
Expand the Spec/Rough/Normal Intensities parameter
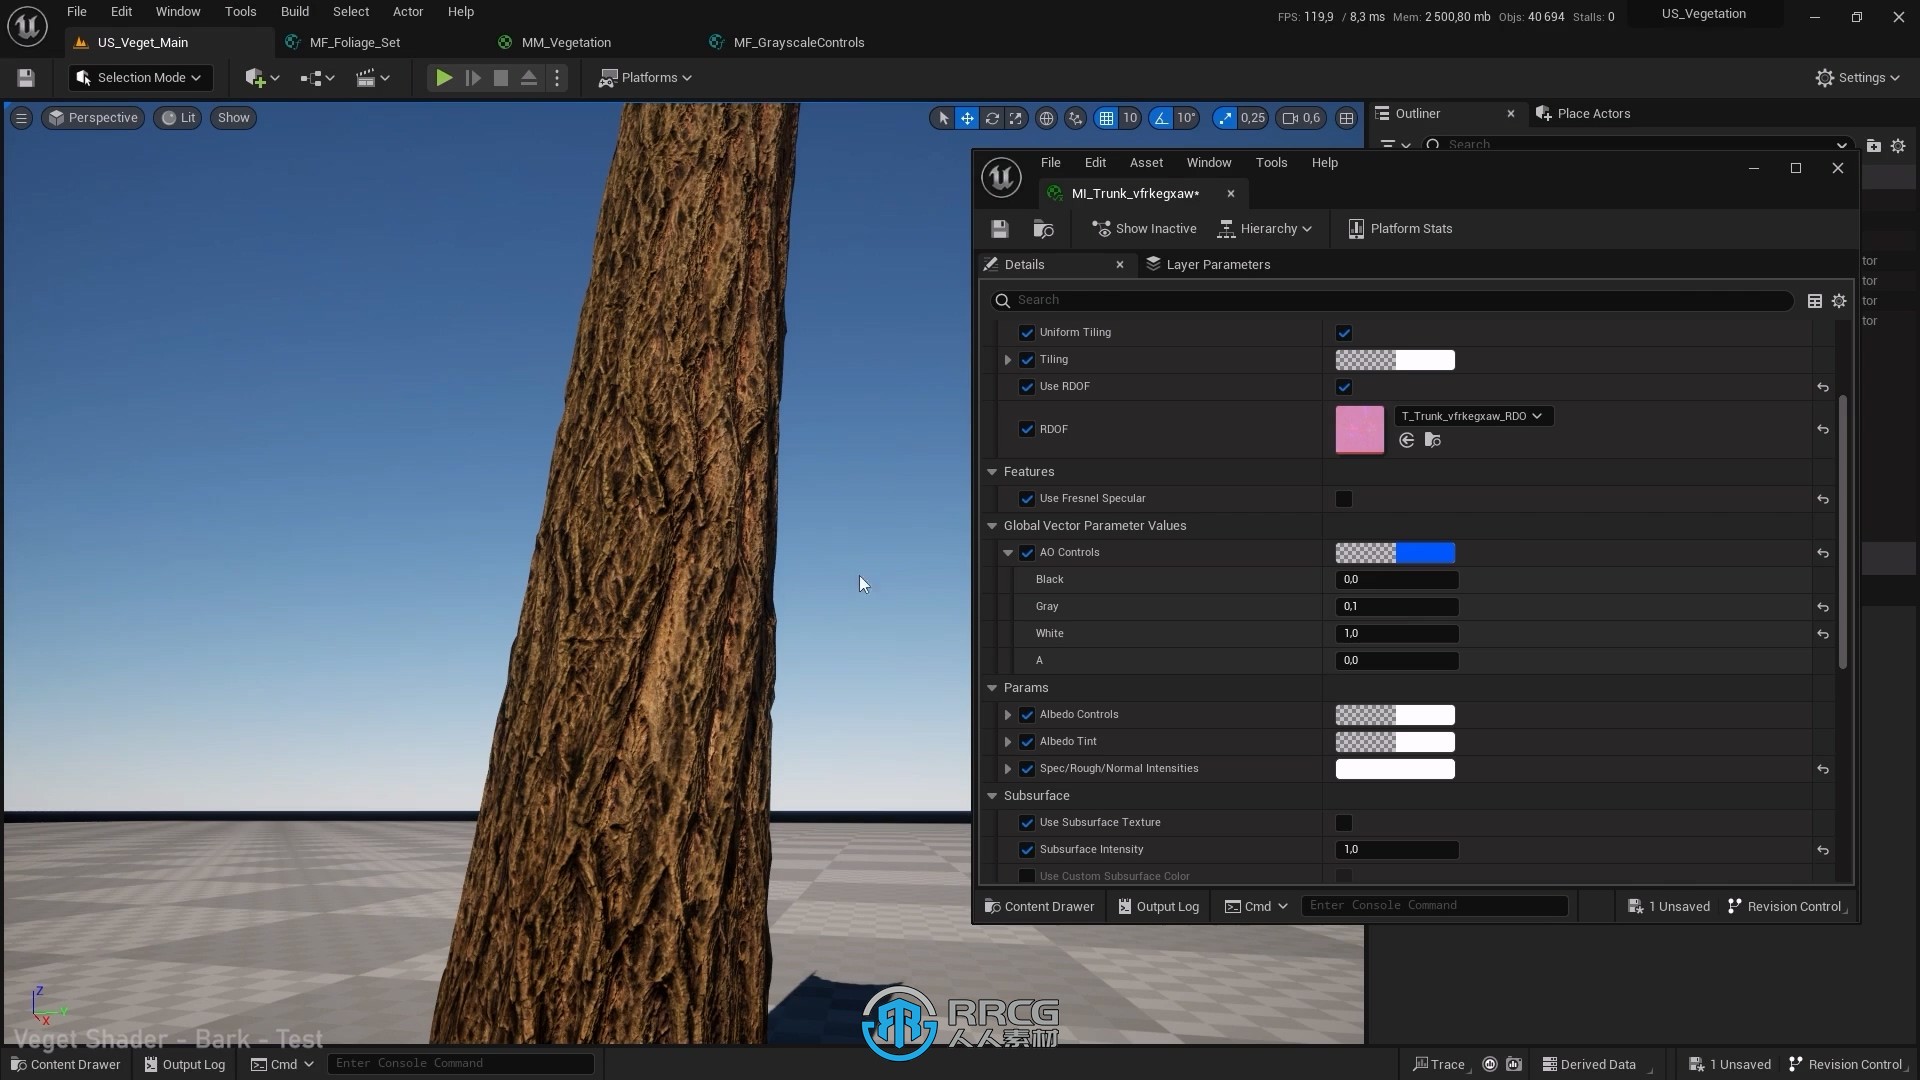tap(1007, 767)
